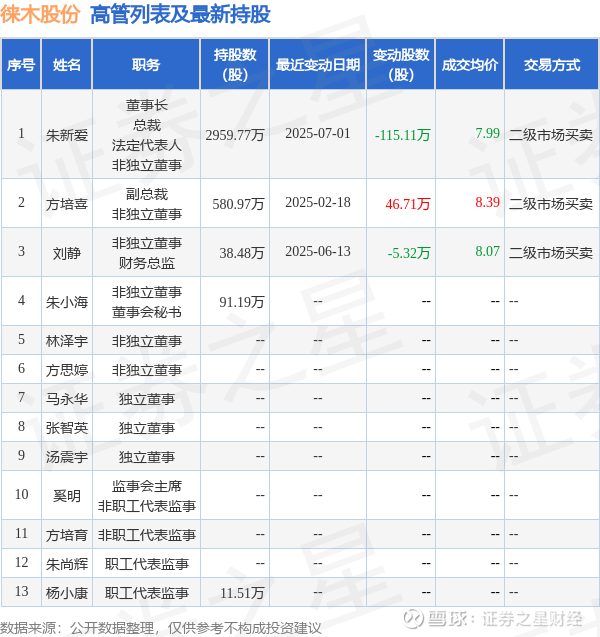The image size is (600, 637).
Task: Select the name 杨小康
Action: pyautogui.click(x=67, y=594)
